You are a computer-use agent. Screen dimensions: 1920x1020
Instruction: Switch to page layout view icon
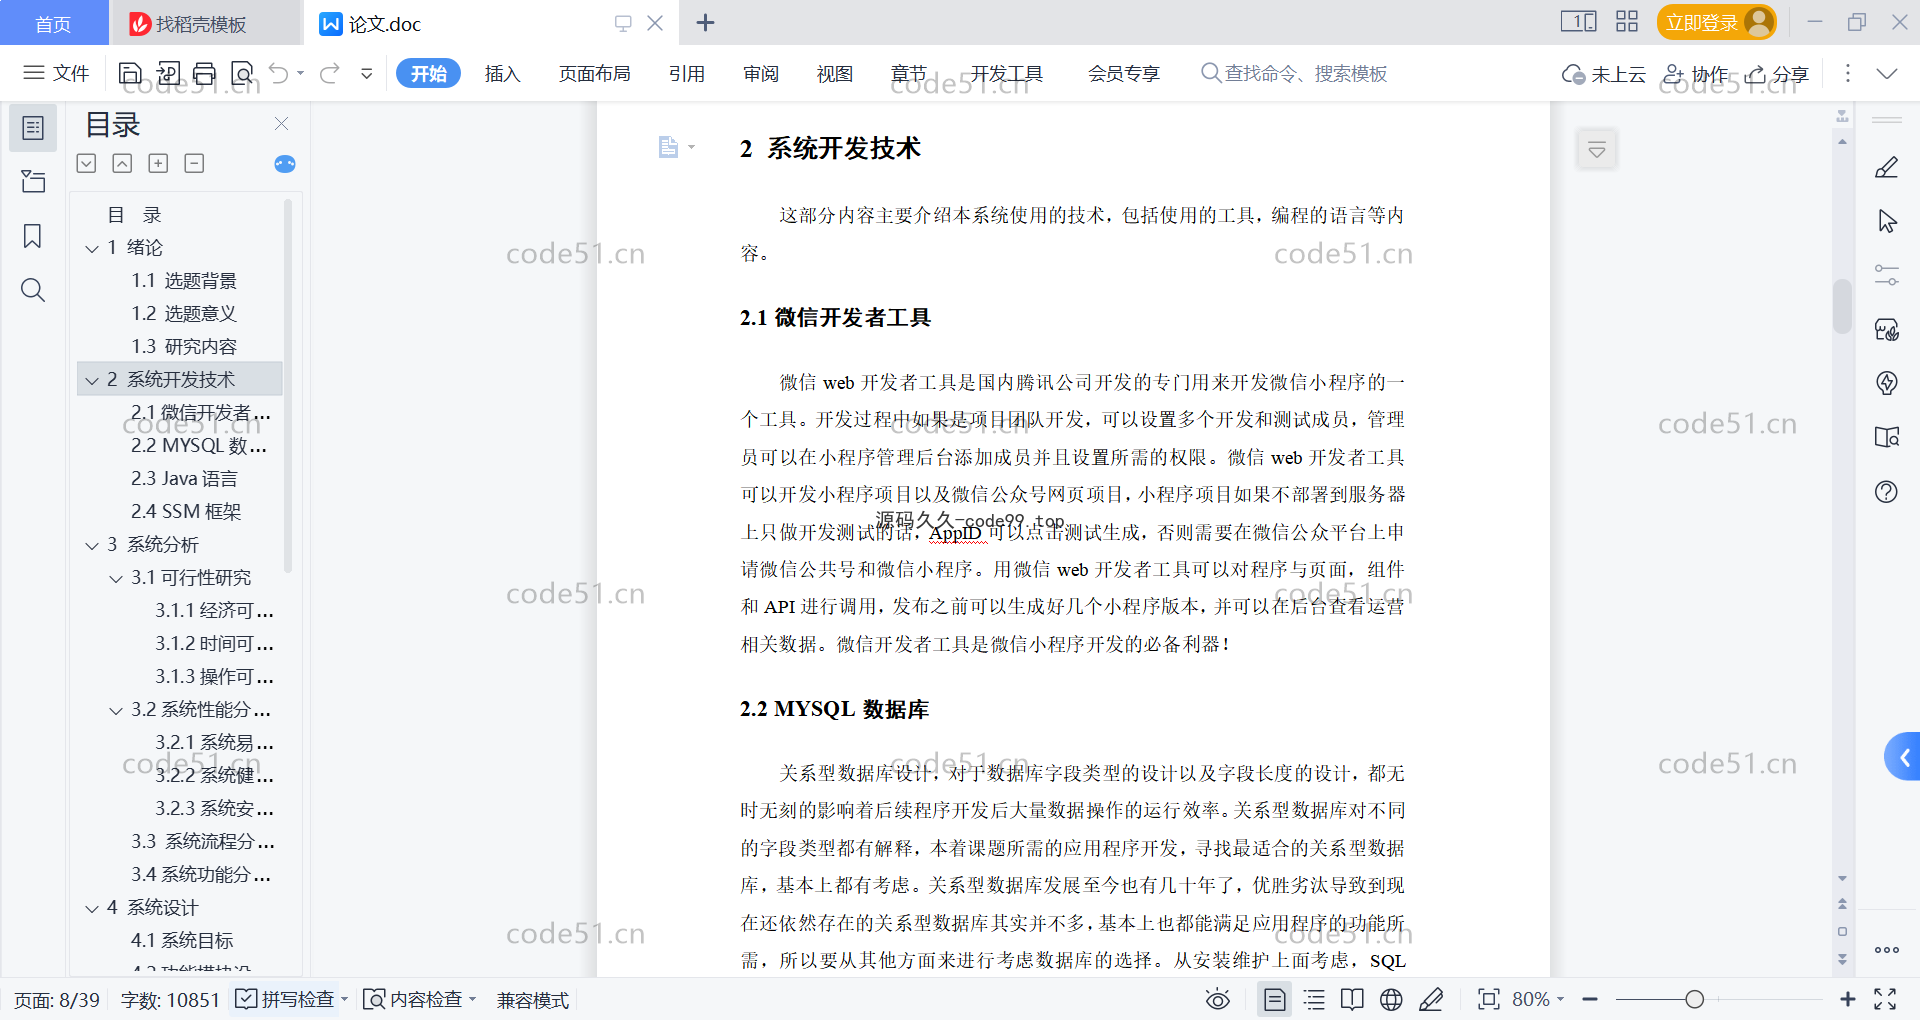[x=1274, y=999]
